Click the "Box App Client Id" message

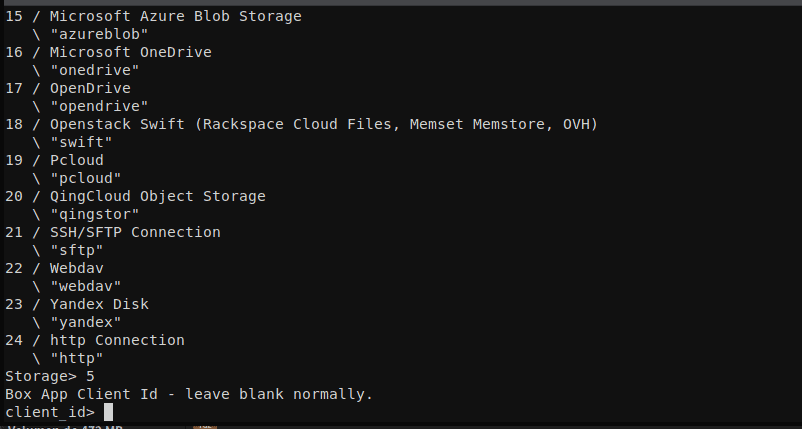pyautogui.click(x=189, y=394)
